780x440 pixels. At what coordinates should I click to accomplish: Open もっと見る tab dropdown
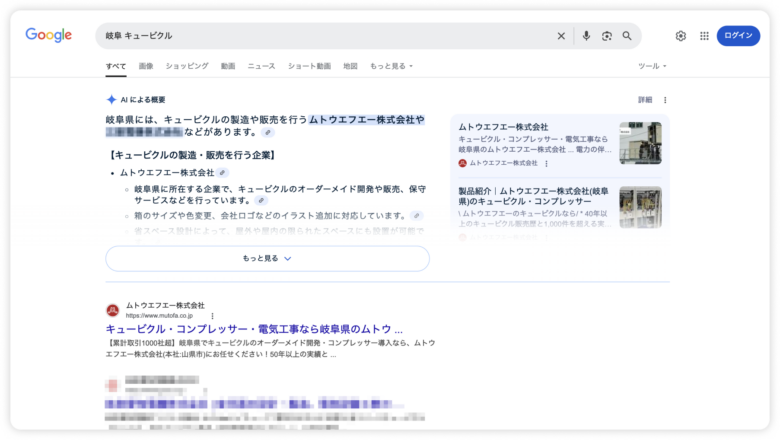(x=391, y=66)
